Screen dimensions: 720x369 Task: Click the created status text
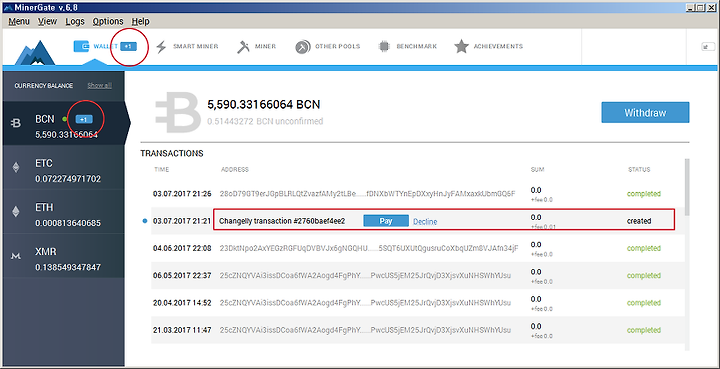[x=639, y=221]
